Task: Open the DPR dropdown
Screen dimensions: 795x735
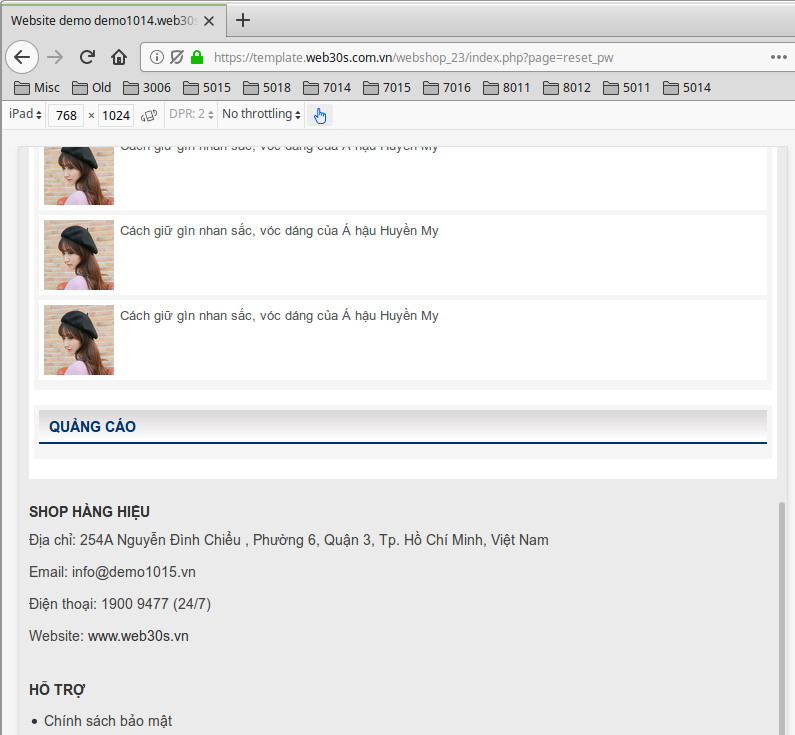Action: click(x=191, y=114)
